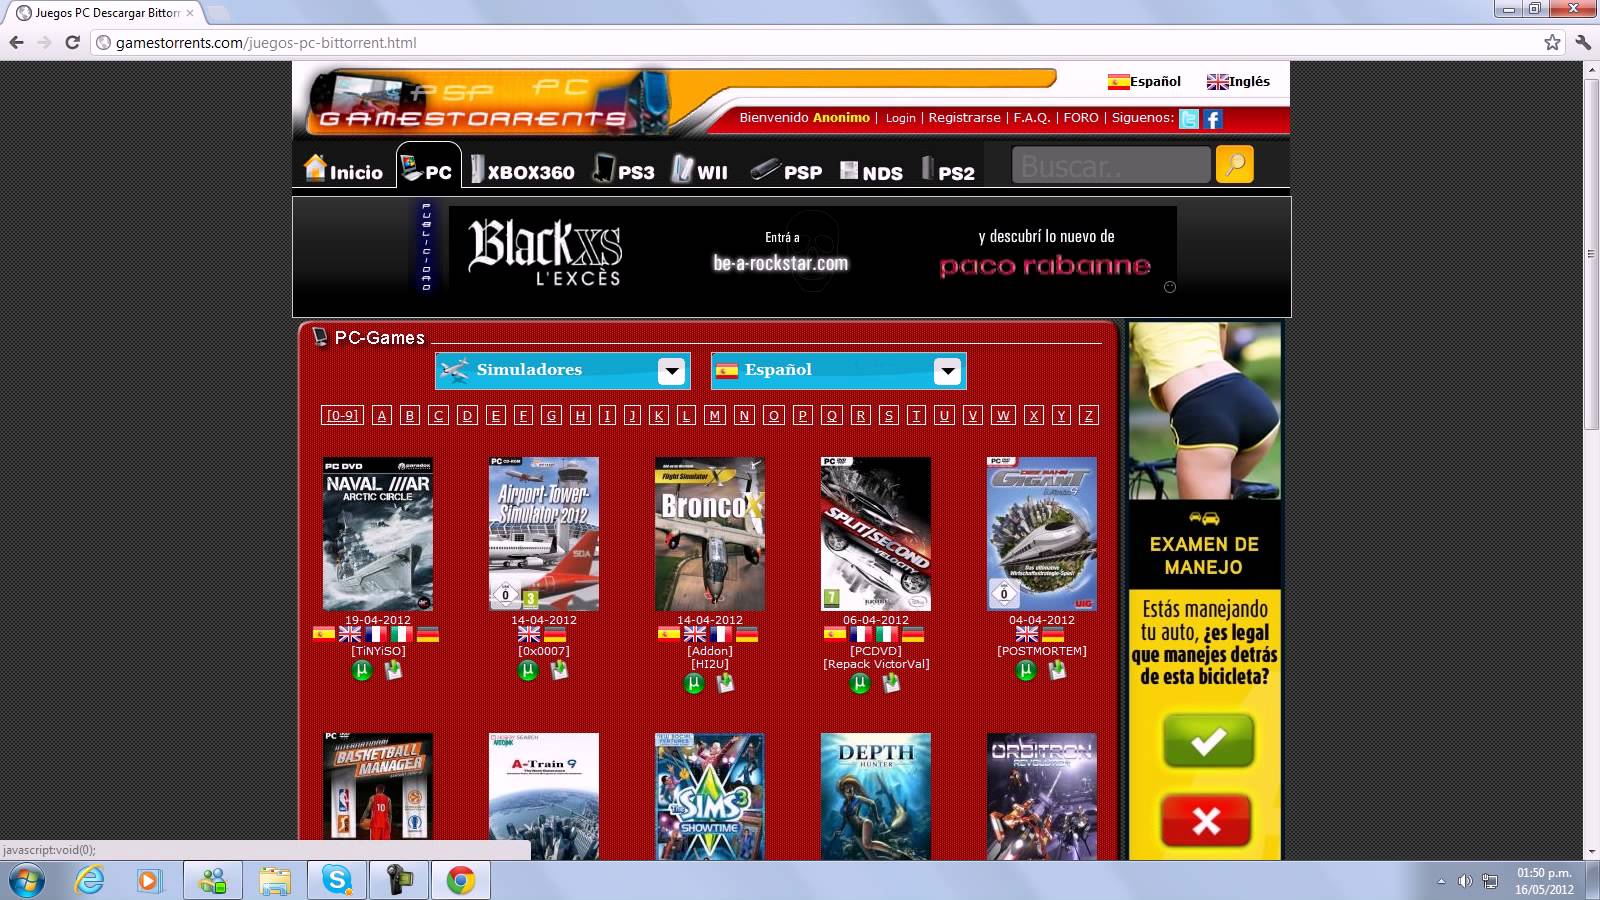Filter games by letter A
Image resolution: width=1600 pixels, height=900 pixels.
click(382, 415)
